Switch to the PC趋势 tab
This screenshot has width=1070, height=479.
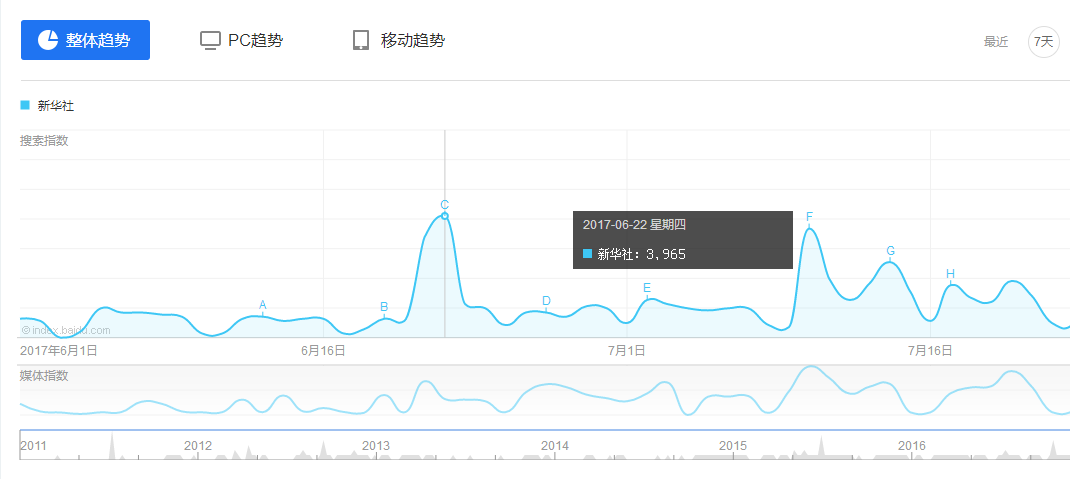click(x=242, y=40)
